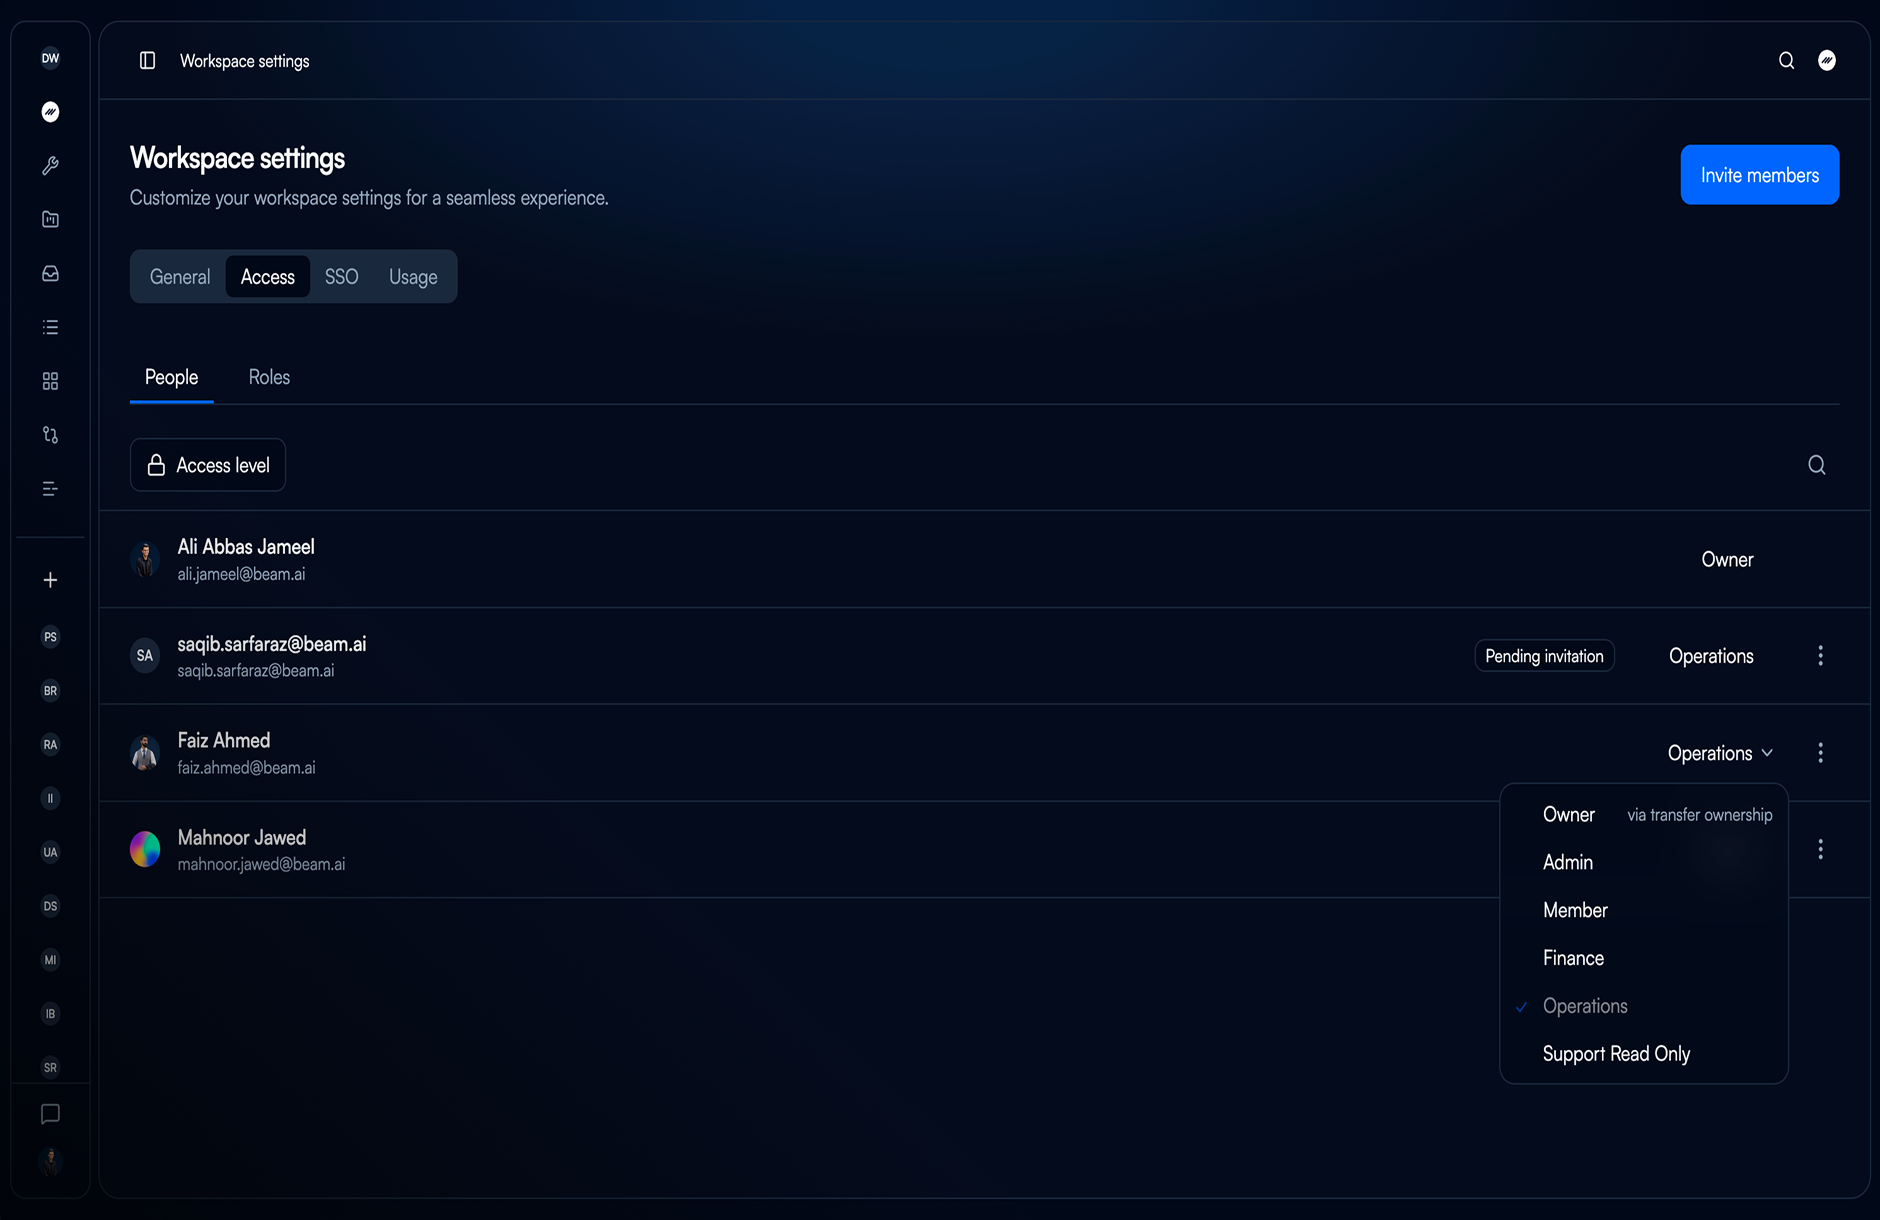This screenshot has width=1880, height=1220.
Task: Open the DW workspace avatar
Action: (50, 58)
